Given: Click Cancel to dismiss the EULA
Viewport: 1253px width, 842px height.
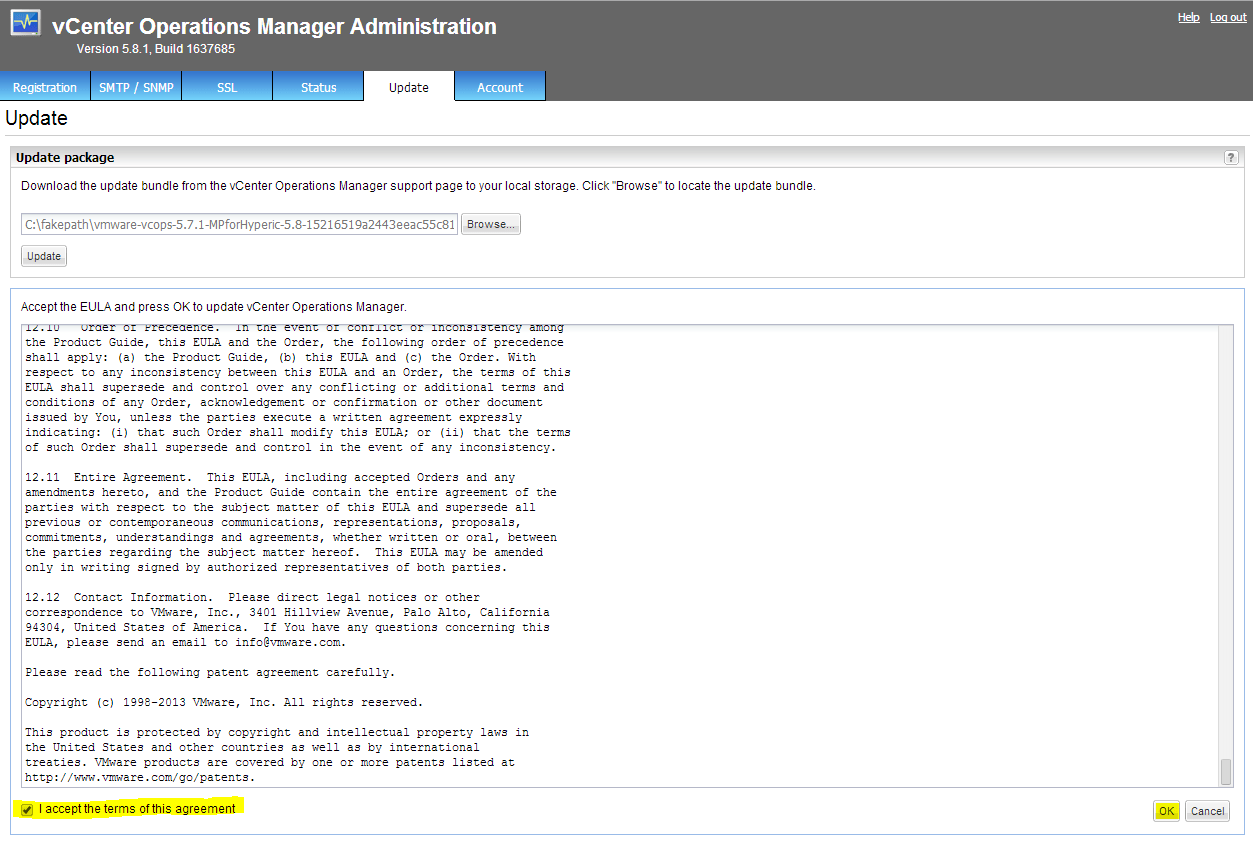Looking at the screenshot, I should tap(1207, 811).
